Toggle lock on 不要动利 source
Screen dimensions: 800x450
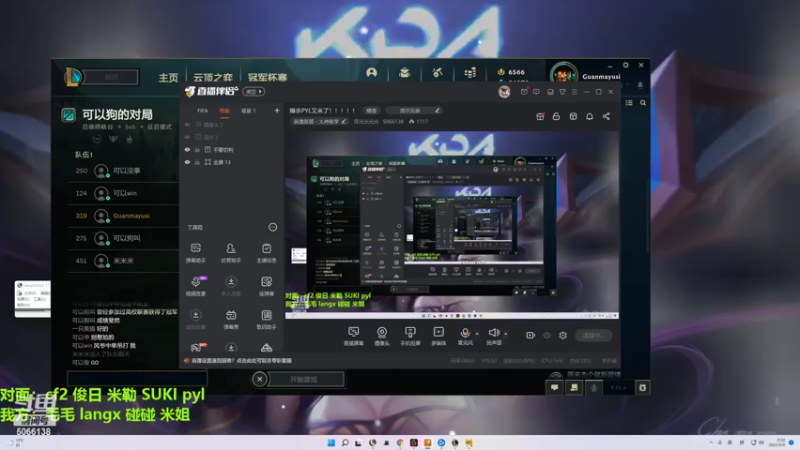(x=197, y=149)
